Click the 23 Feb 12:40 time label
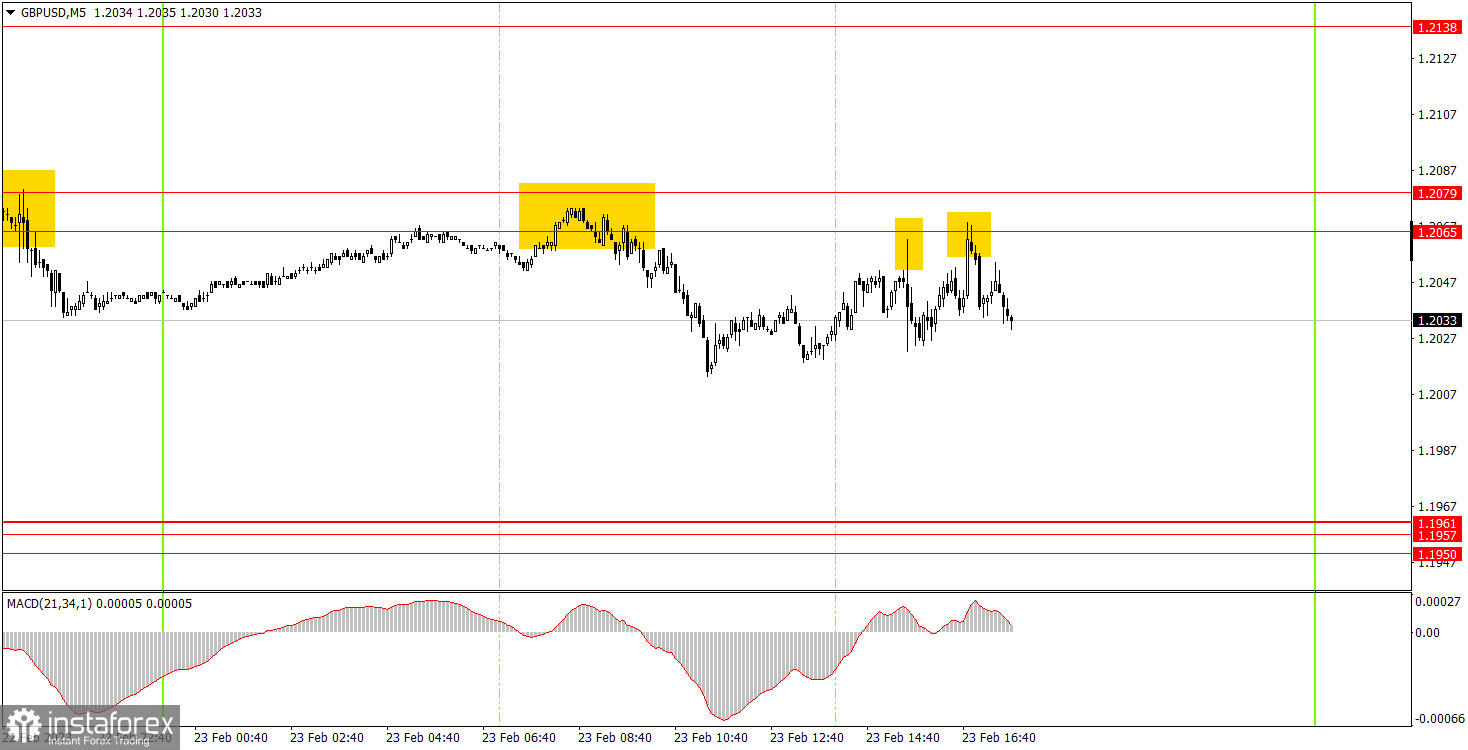Screen dimensions: 1468x750 click(x=807, y=738)
